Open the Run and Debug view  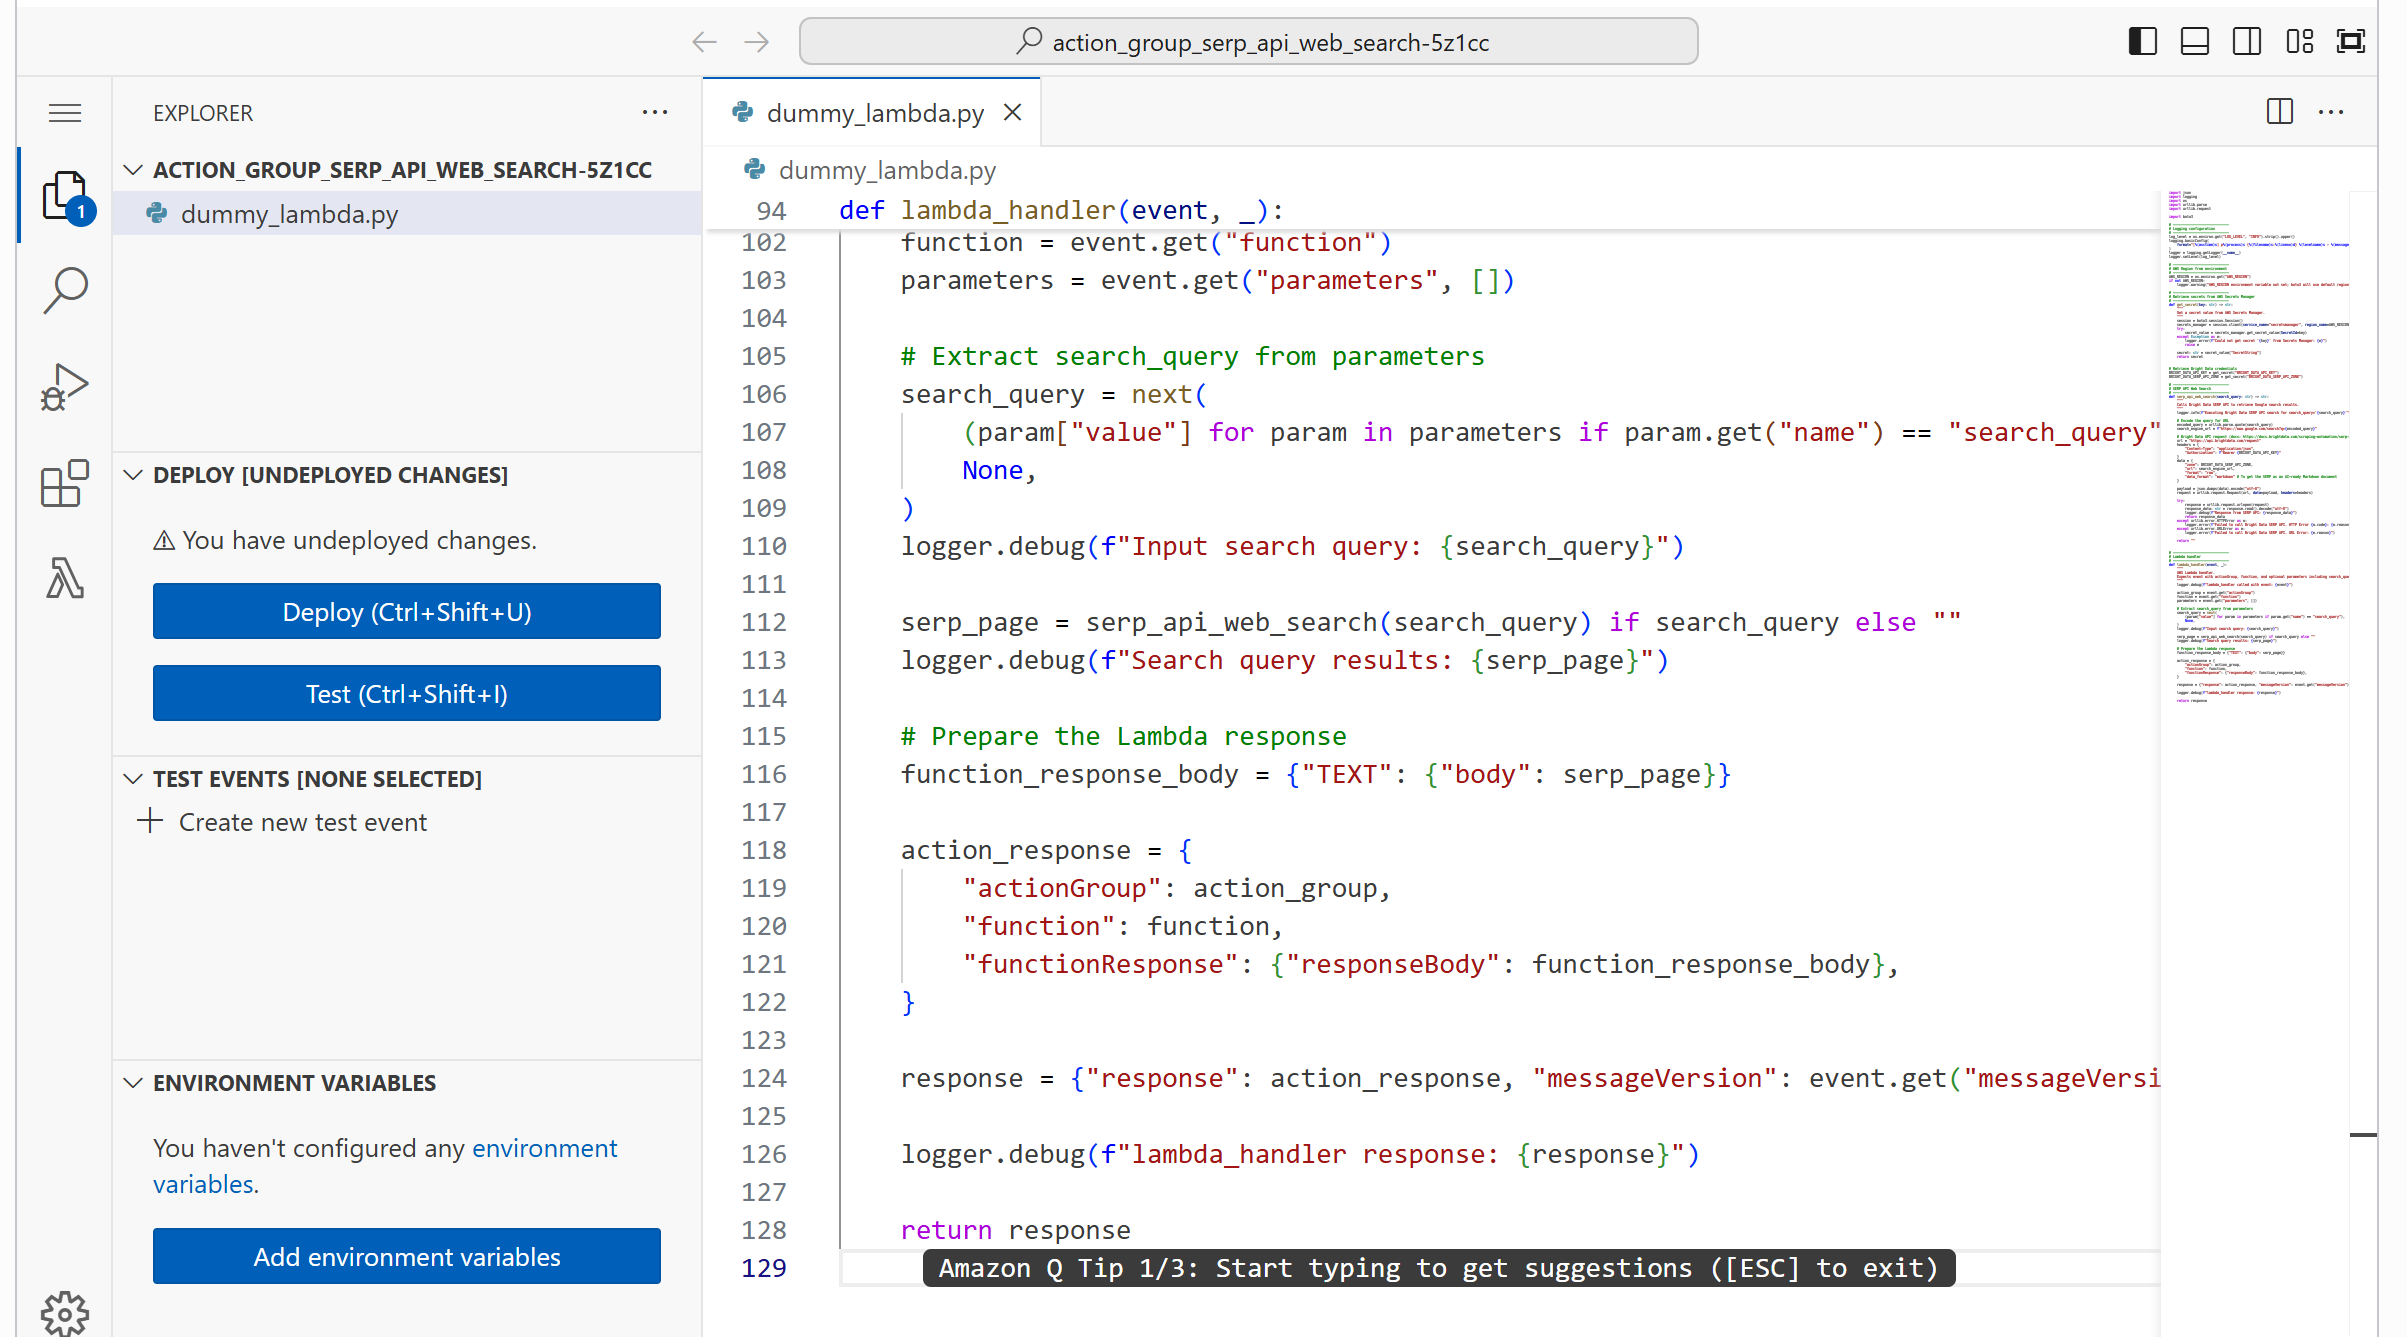click(64, 385)
